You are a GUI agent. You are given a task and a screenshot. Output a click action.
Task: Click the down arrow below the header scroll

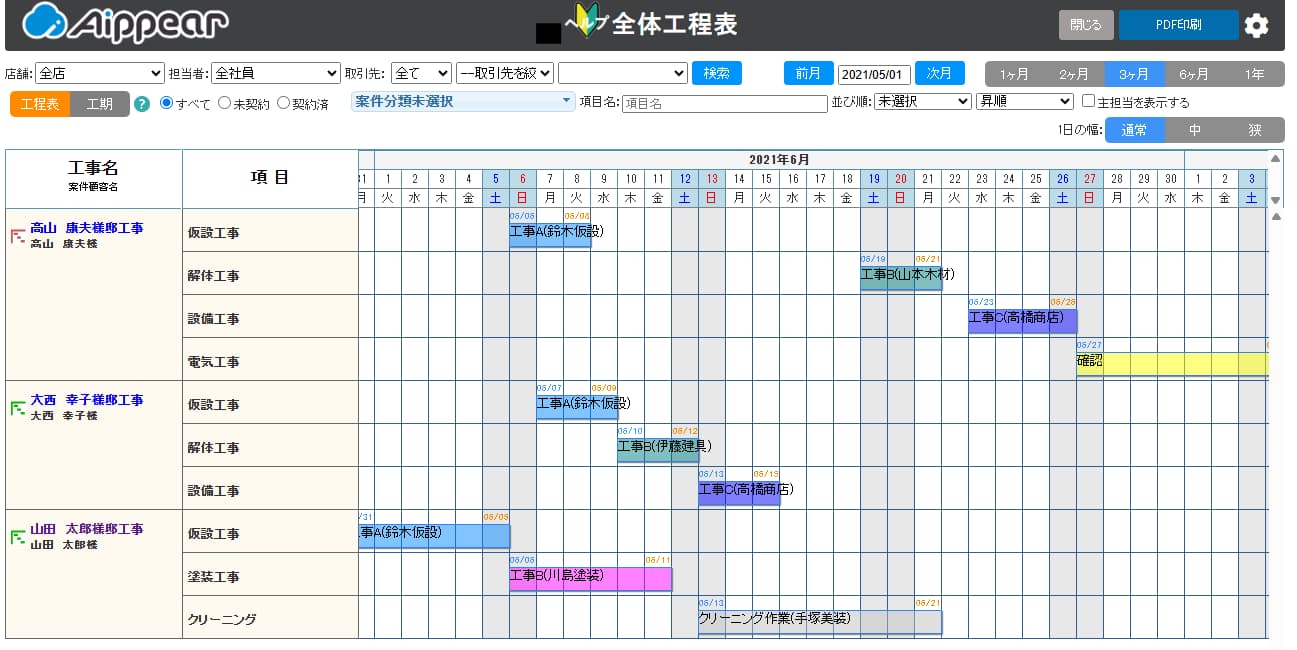point(1275,201)
